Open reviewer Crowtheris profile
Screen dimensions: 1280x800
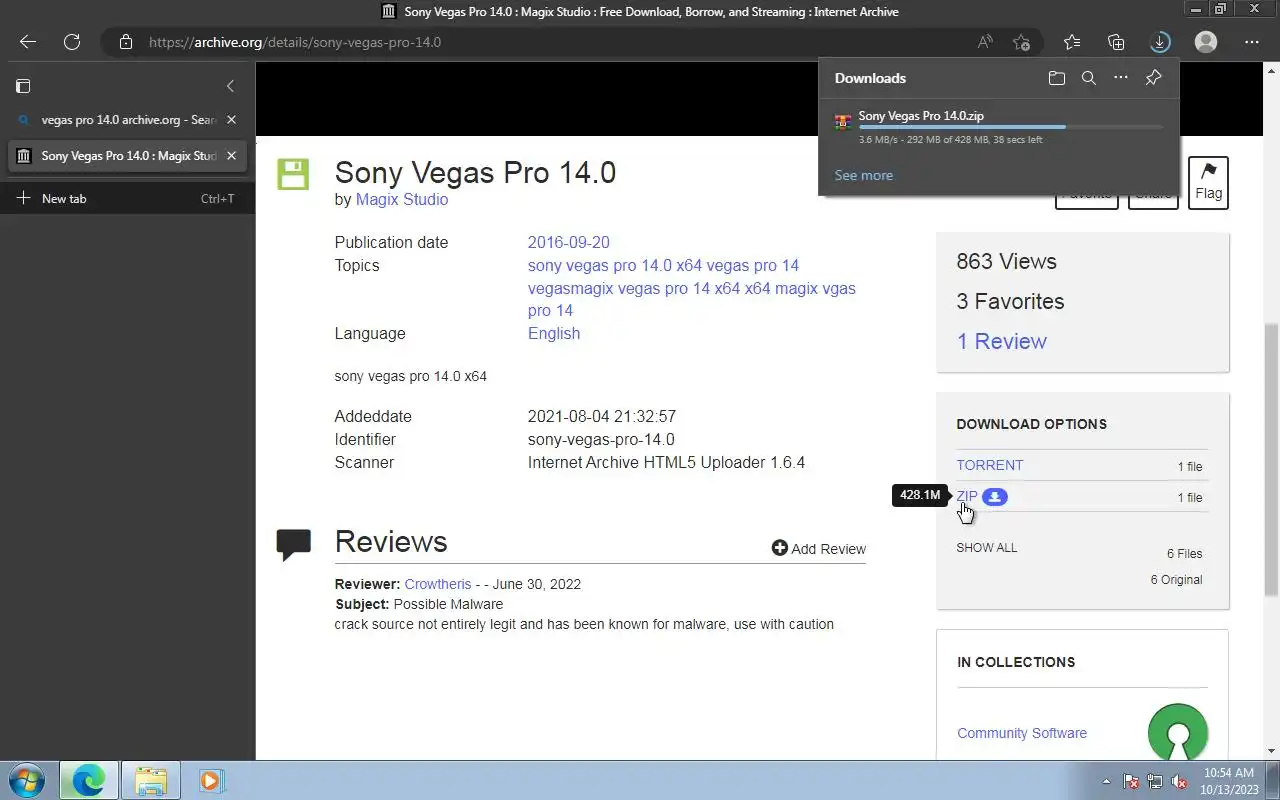coord(438,584)
